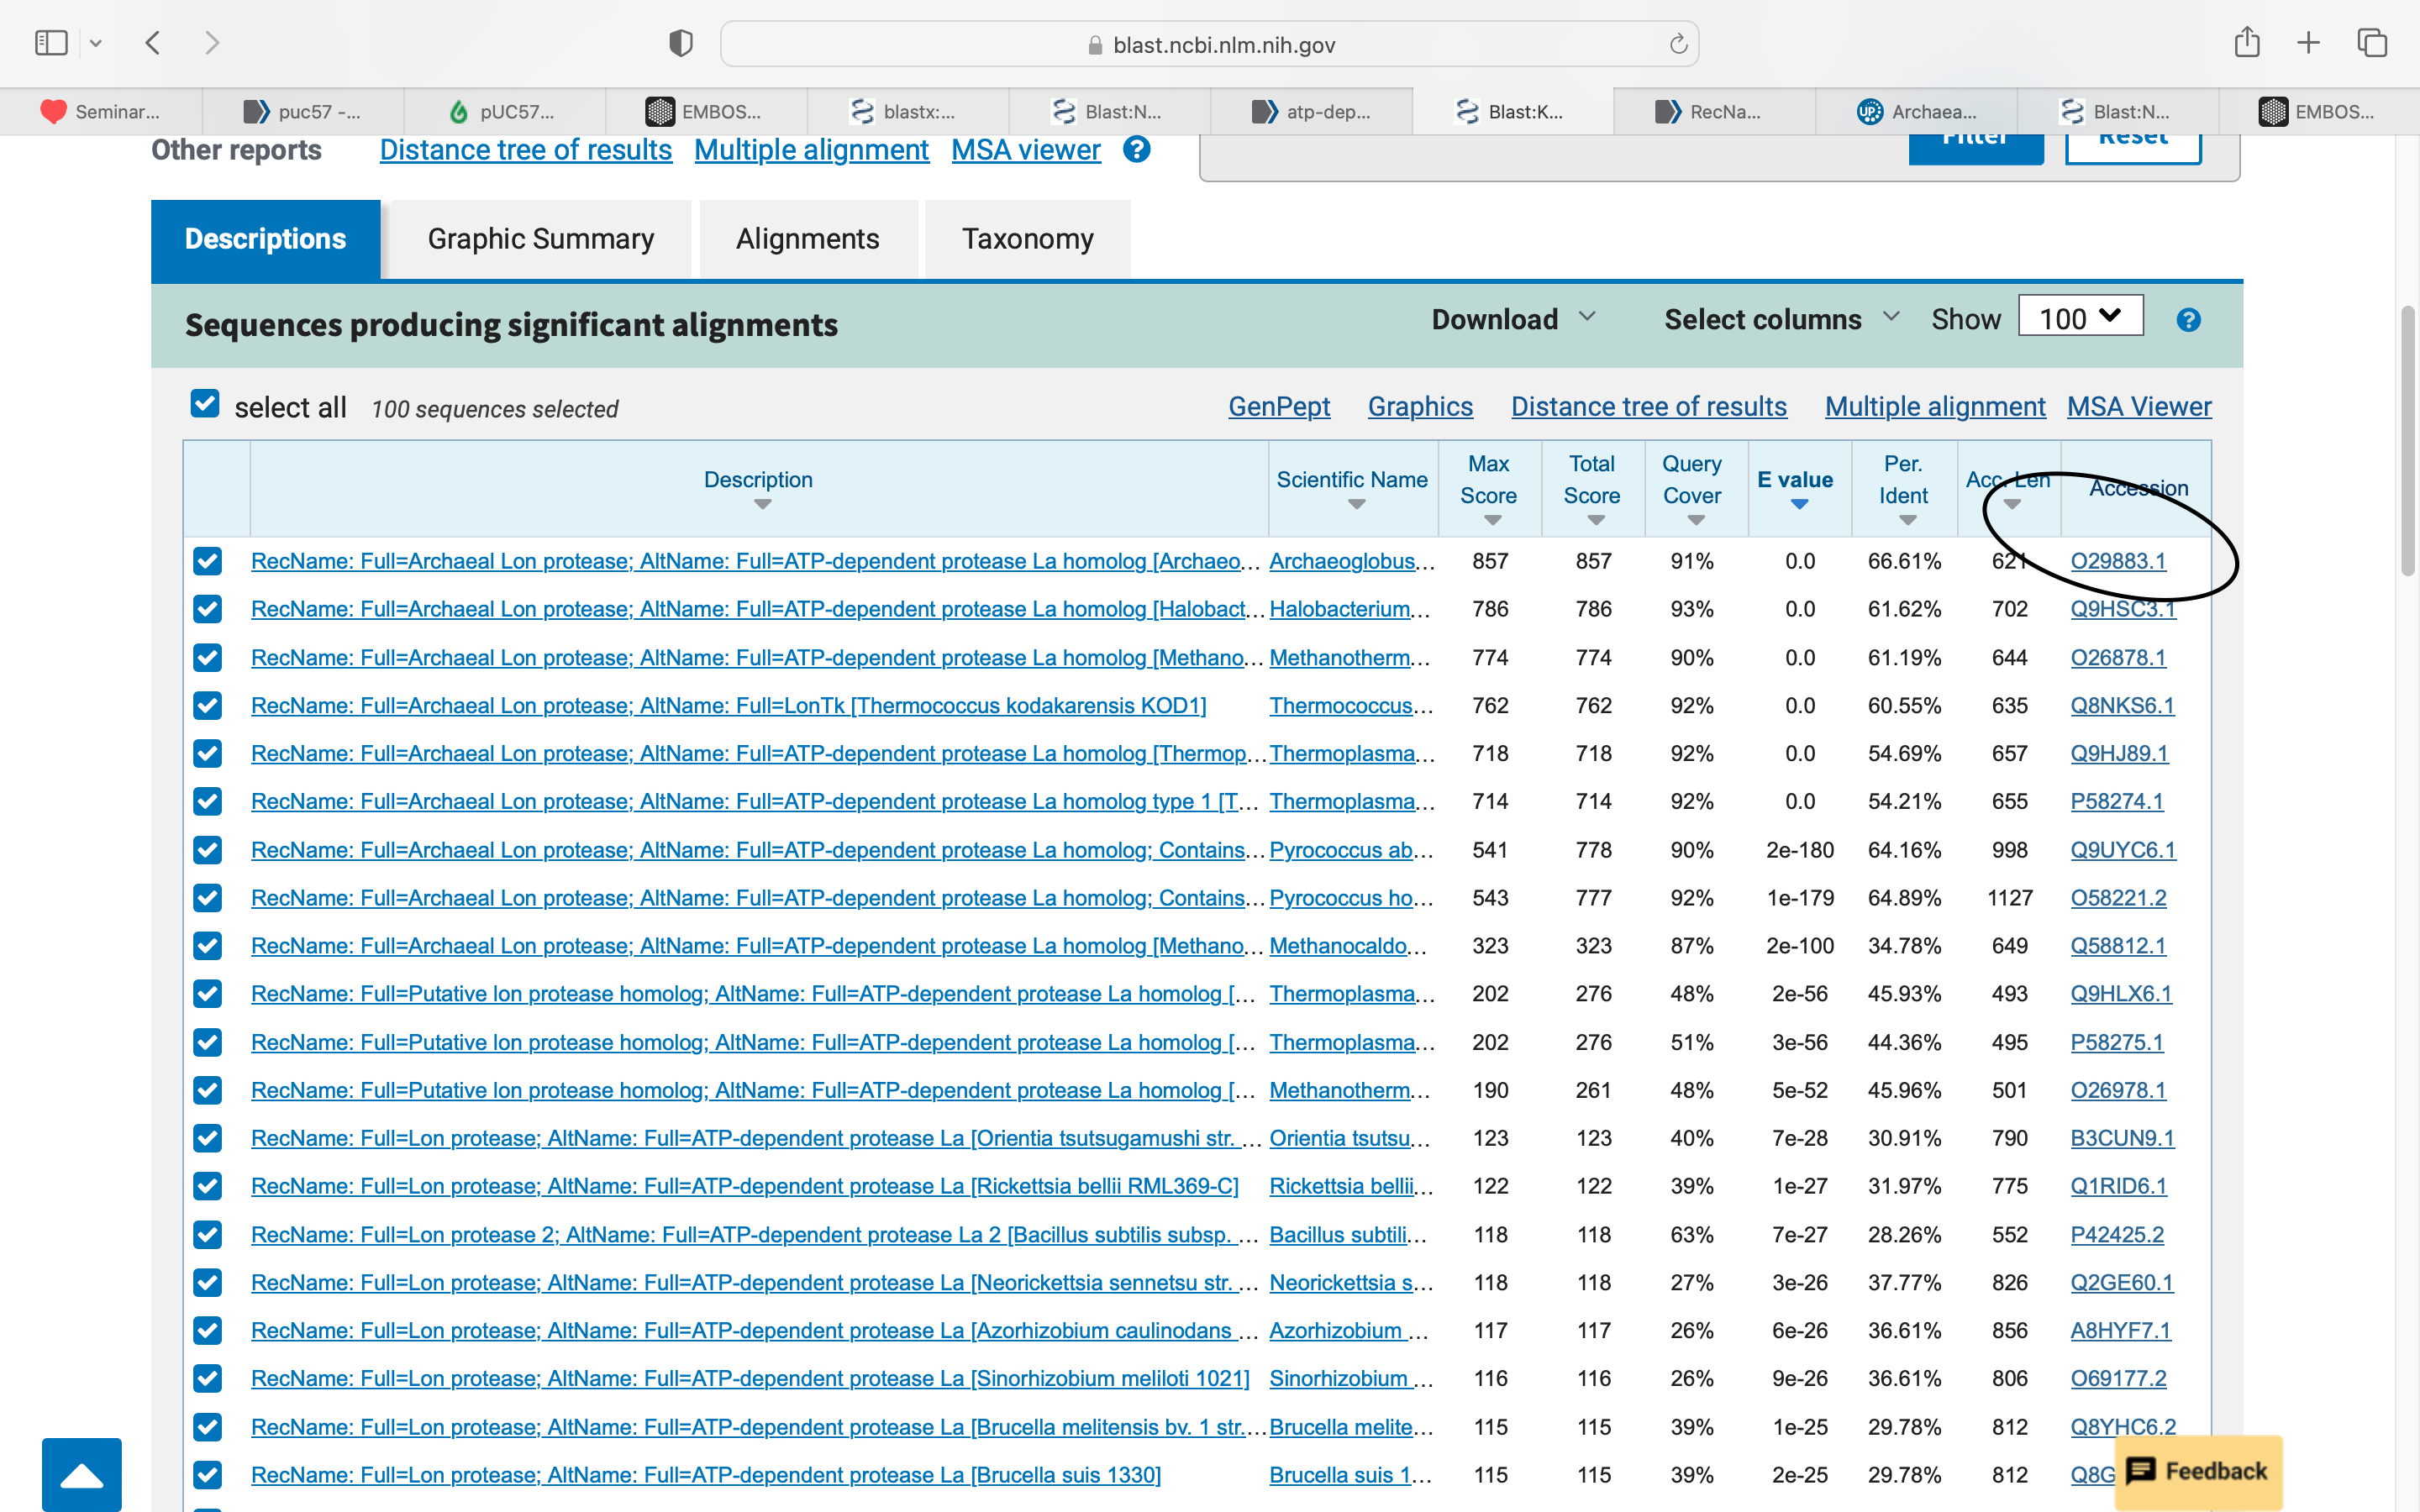The height and width of the screenshot is (1512, 2420).
Task: Sort by the Max Score column arrow
Action: [1492, 521]
